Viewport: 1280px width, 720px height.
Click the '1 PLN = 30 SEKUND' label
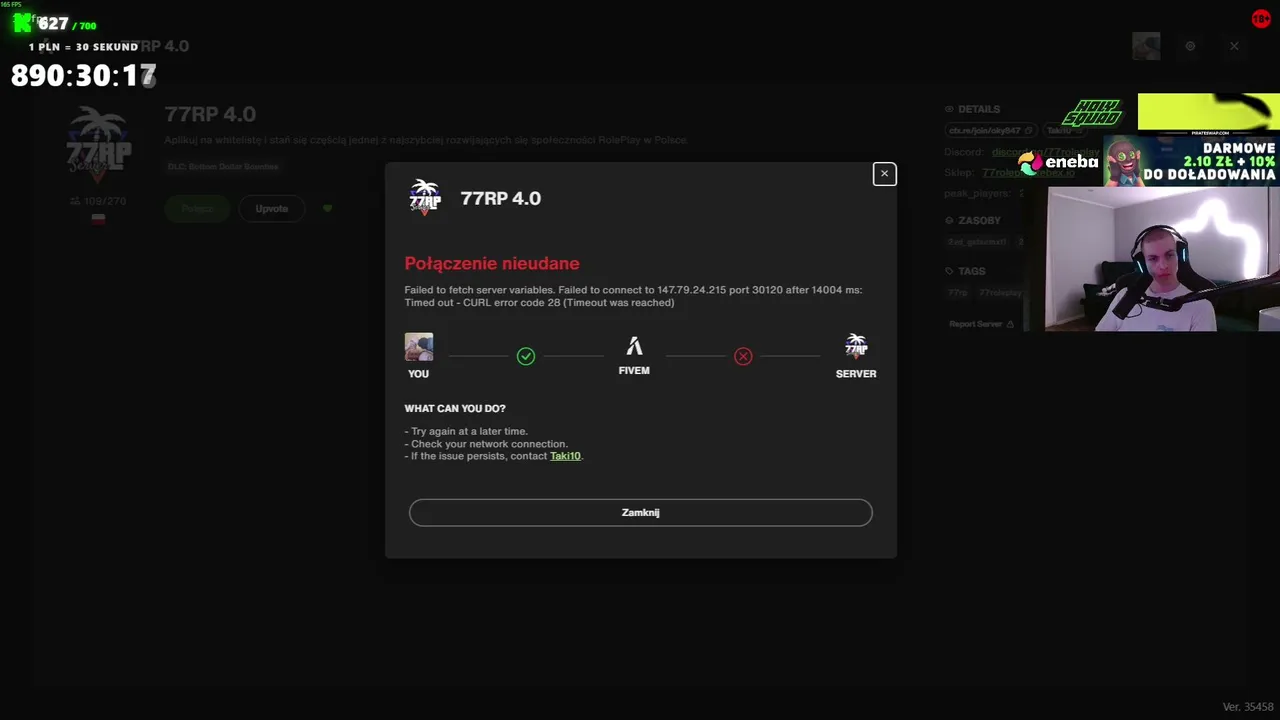83,47
